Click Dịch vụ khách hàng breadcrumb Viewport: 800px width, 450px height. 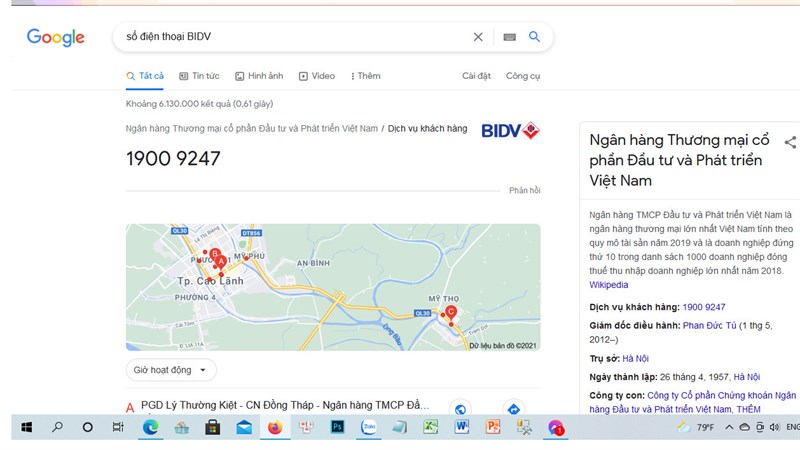(x=428, y=129)
